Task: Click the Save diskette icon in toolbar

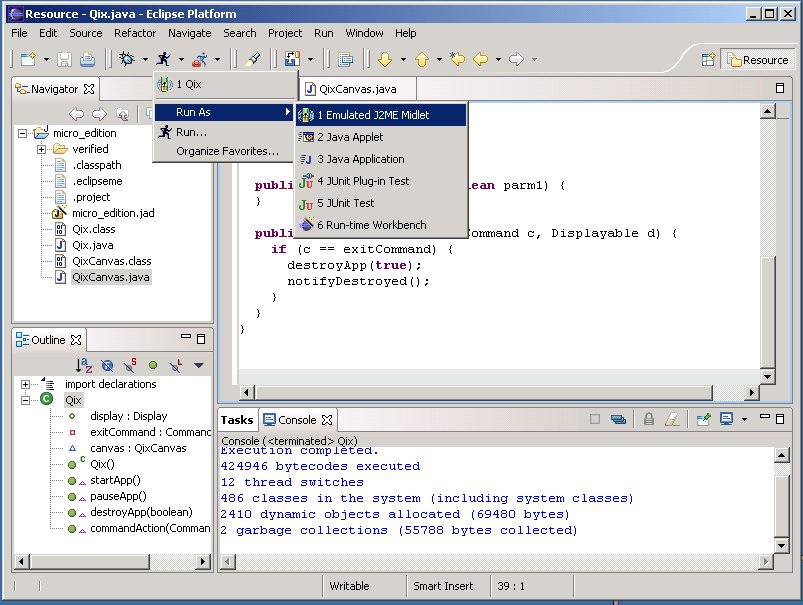Action: [x=65, y=59]
